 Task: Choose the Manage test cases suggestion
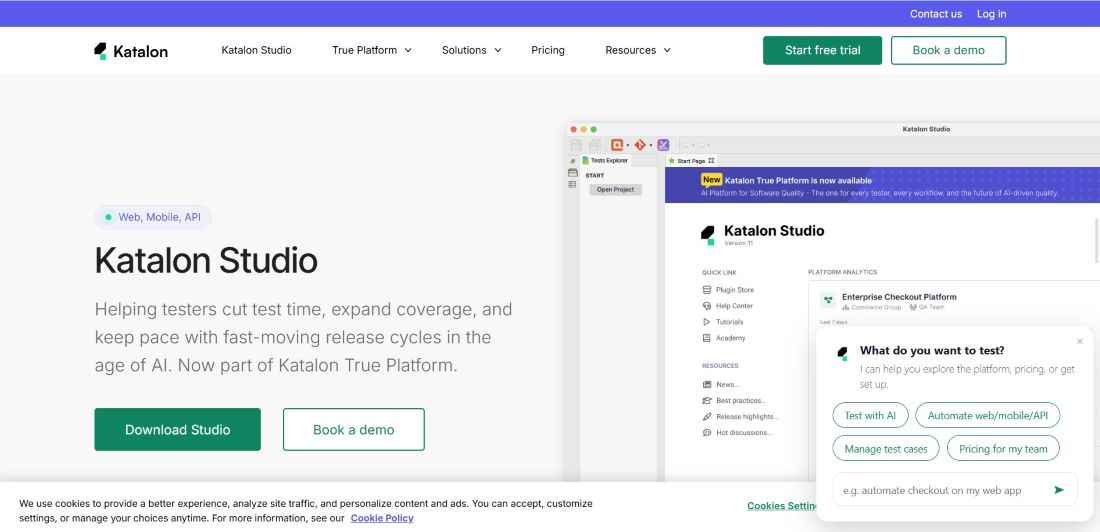(885, 448)
